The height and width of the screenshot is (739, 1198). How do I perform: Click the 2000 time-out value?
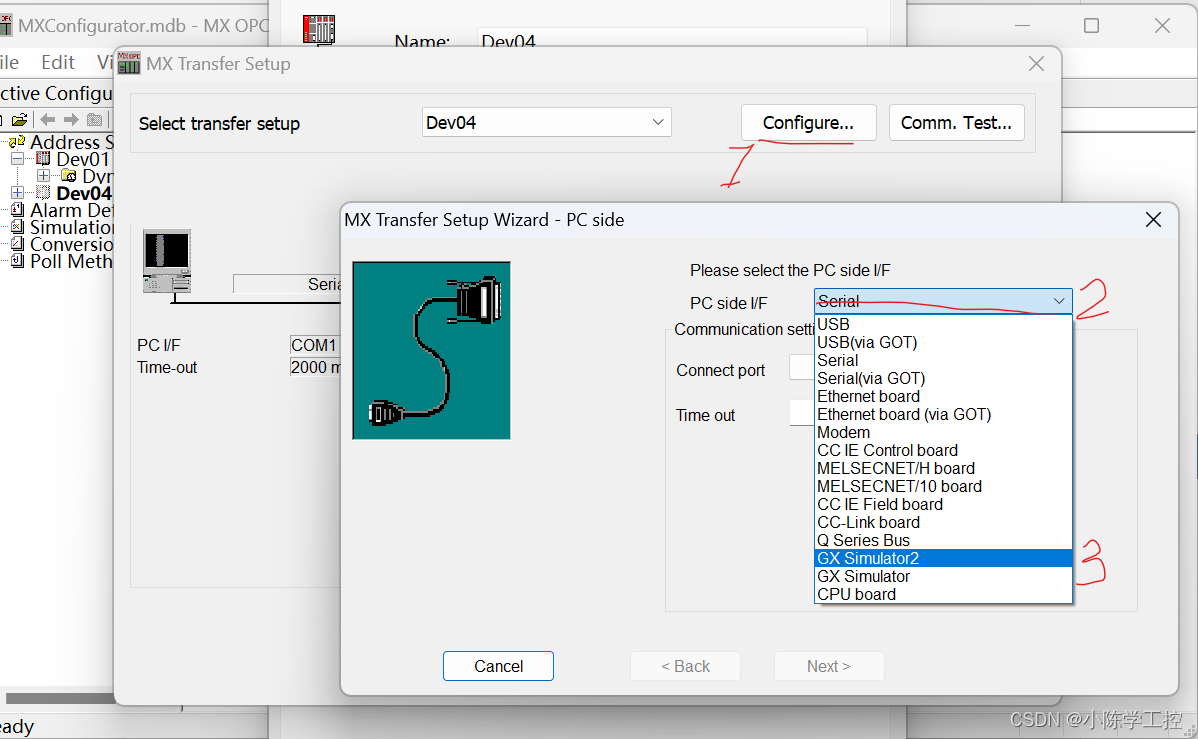(x=315, y=367)
